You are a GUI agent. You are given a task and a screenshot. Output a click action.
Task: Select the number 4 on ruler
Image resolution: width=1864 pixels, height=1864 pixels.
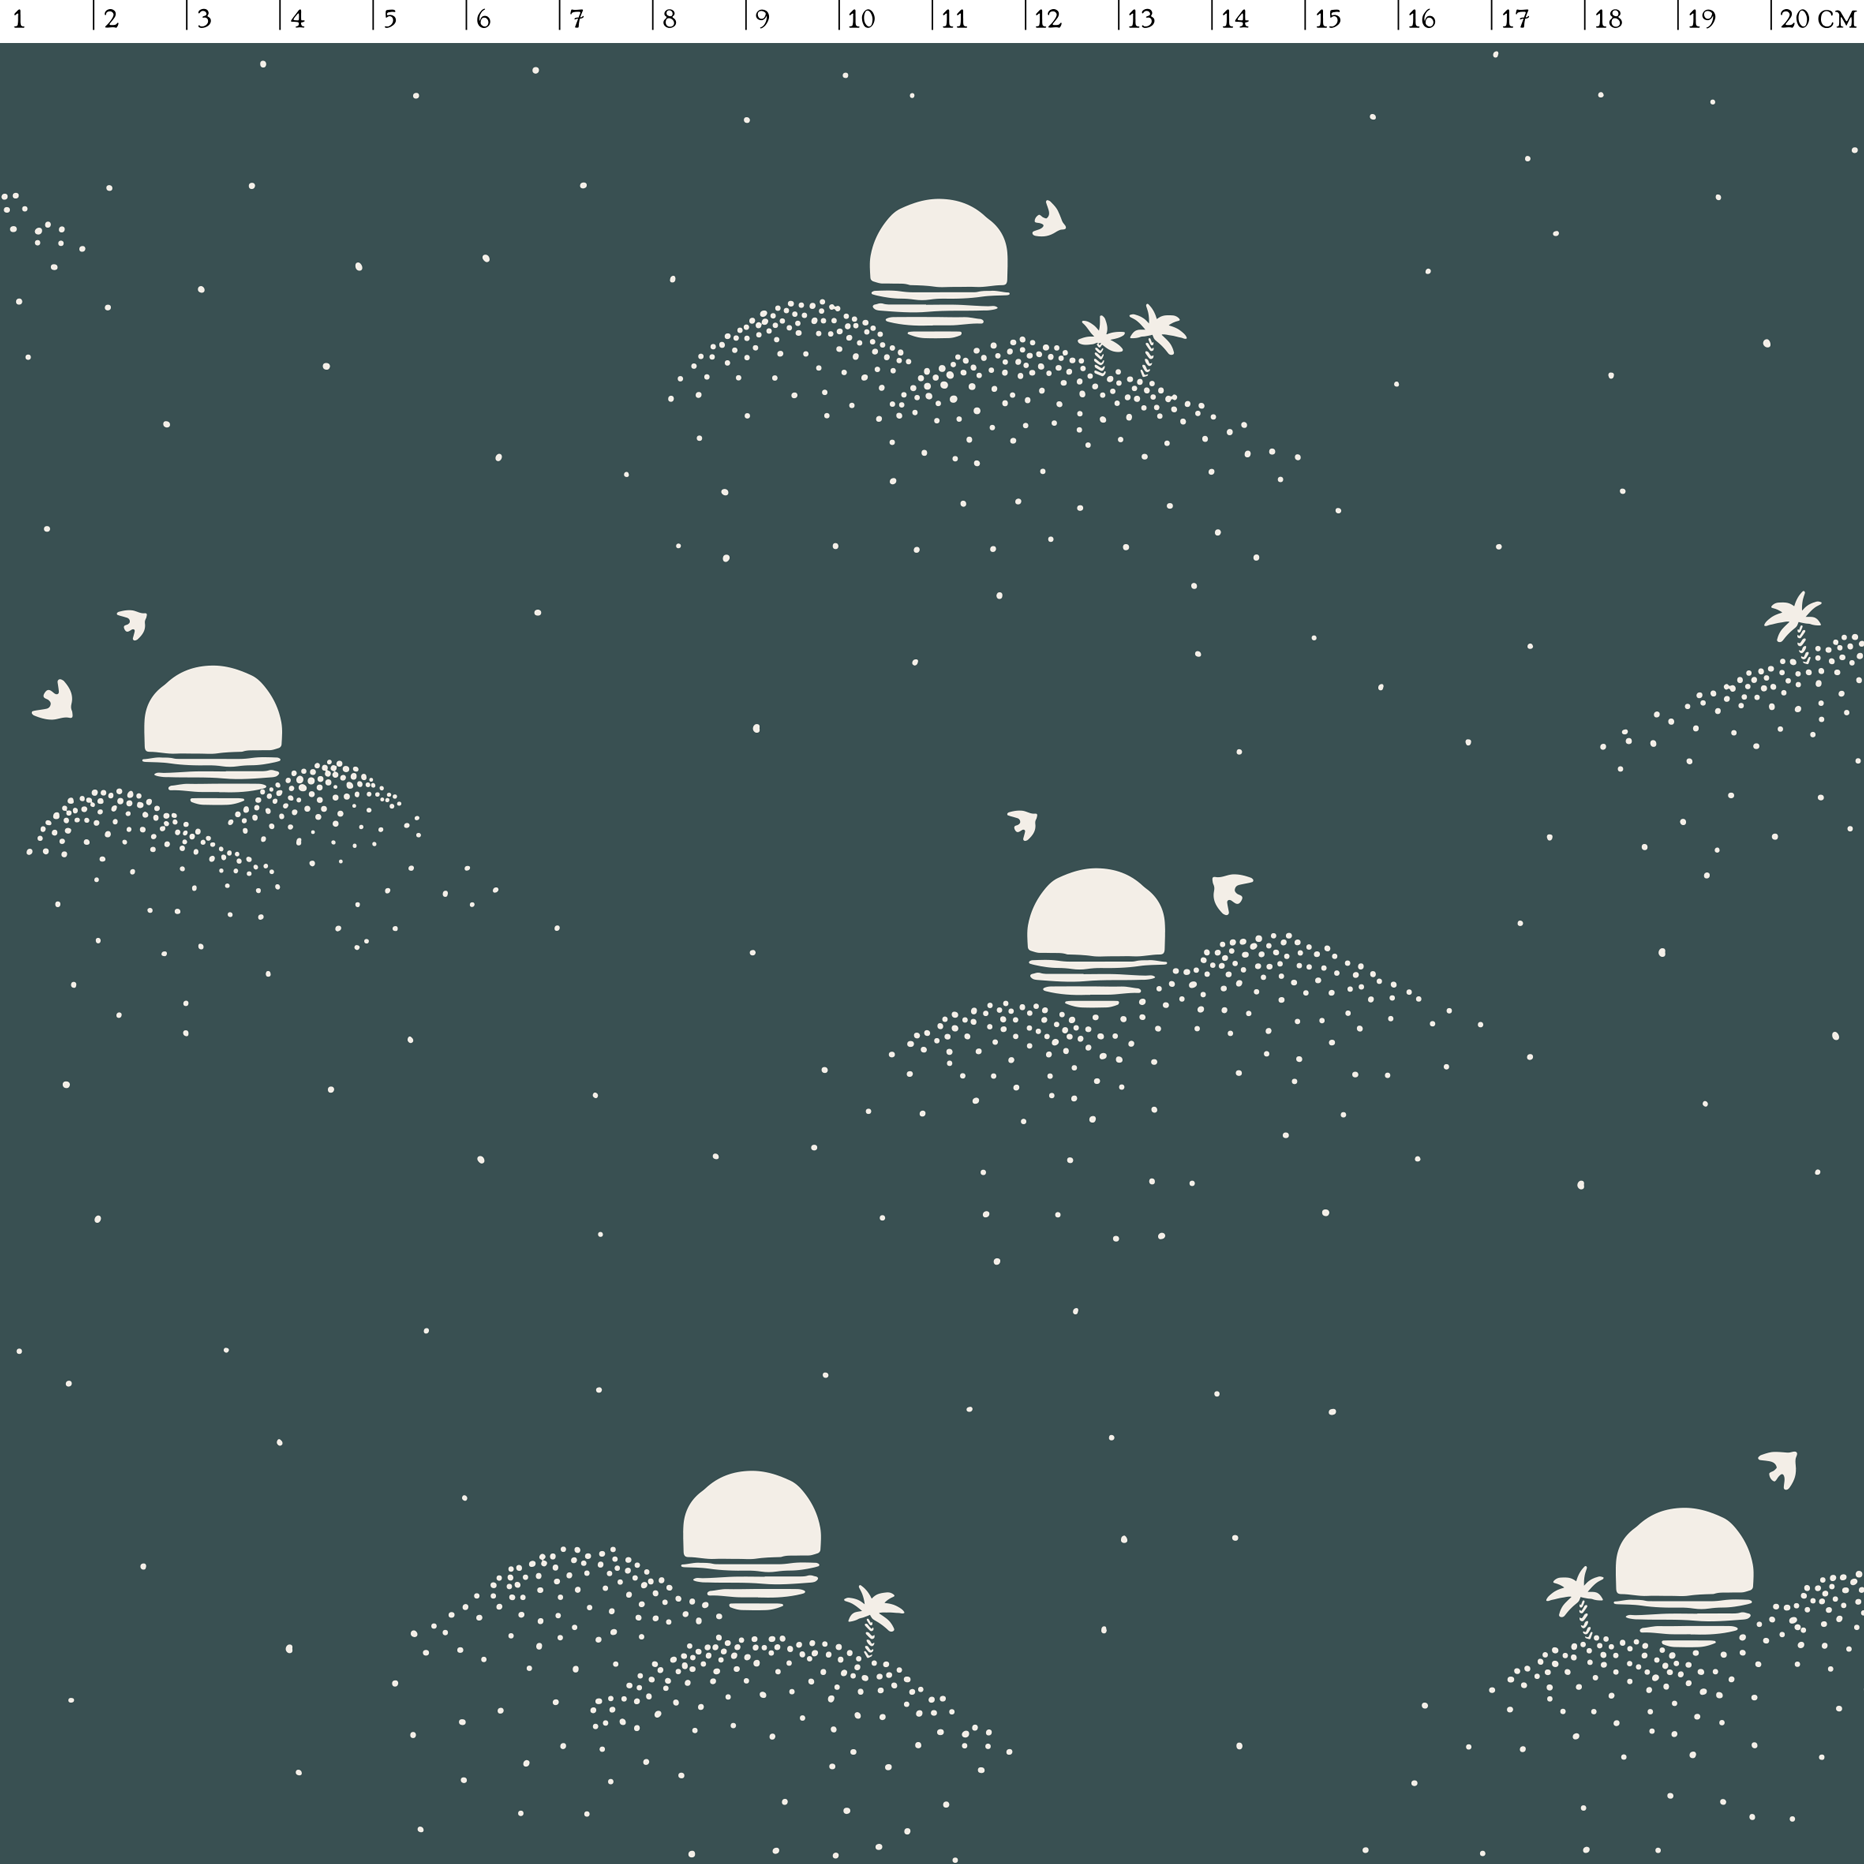tap(297, 19)
